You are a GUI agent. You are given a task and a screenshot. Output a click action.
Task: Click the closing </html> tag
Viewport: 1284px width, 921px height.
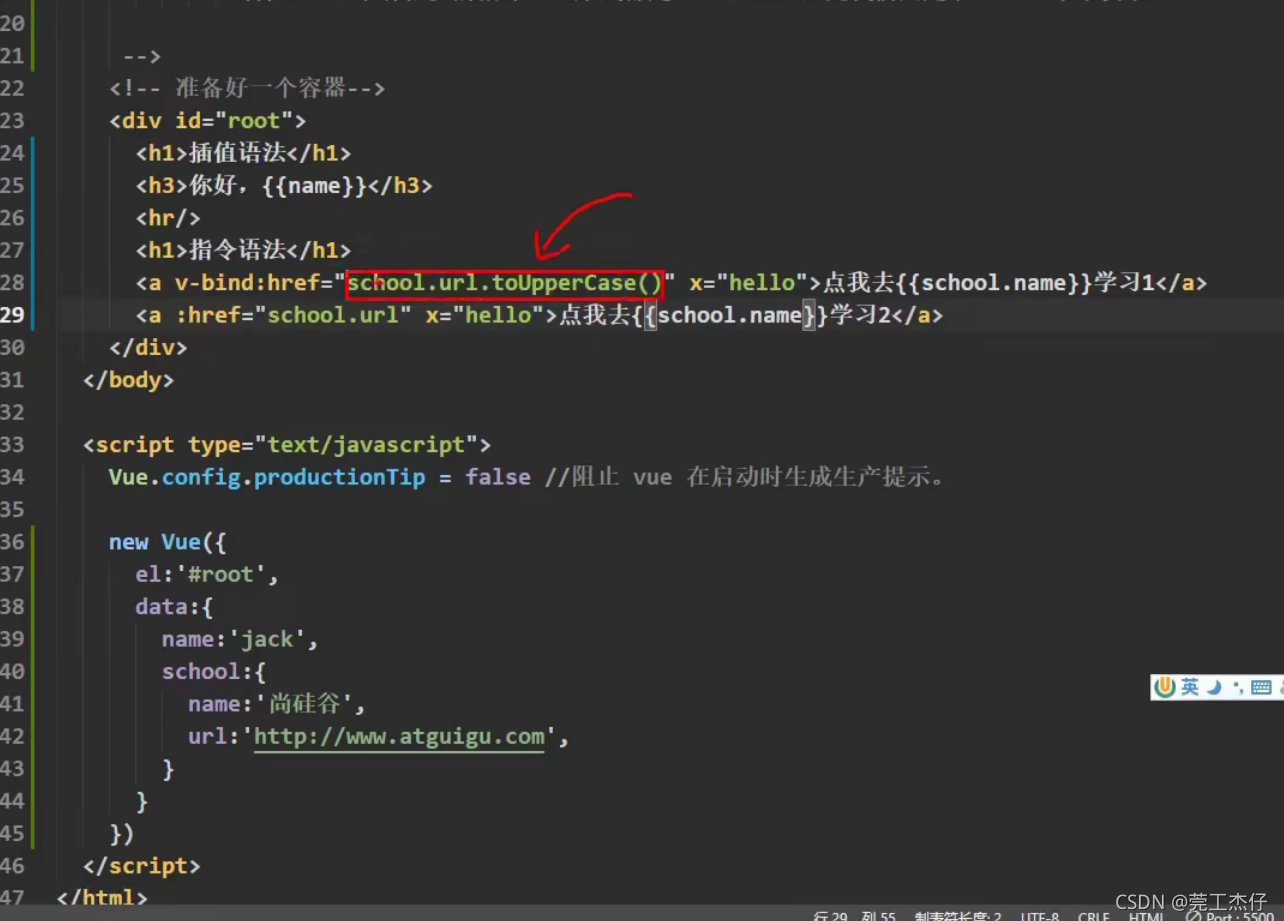pos(102,898)
